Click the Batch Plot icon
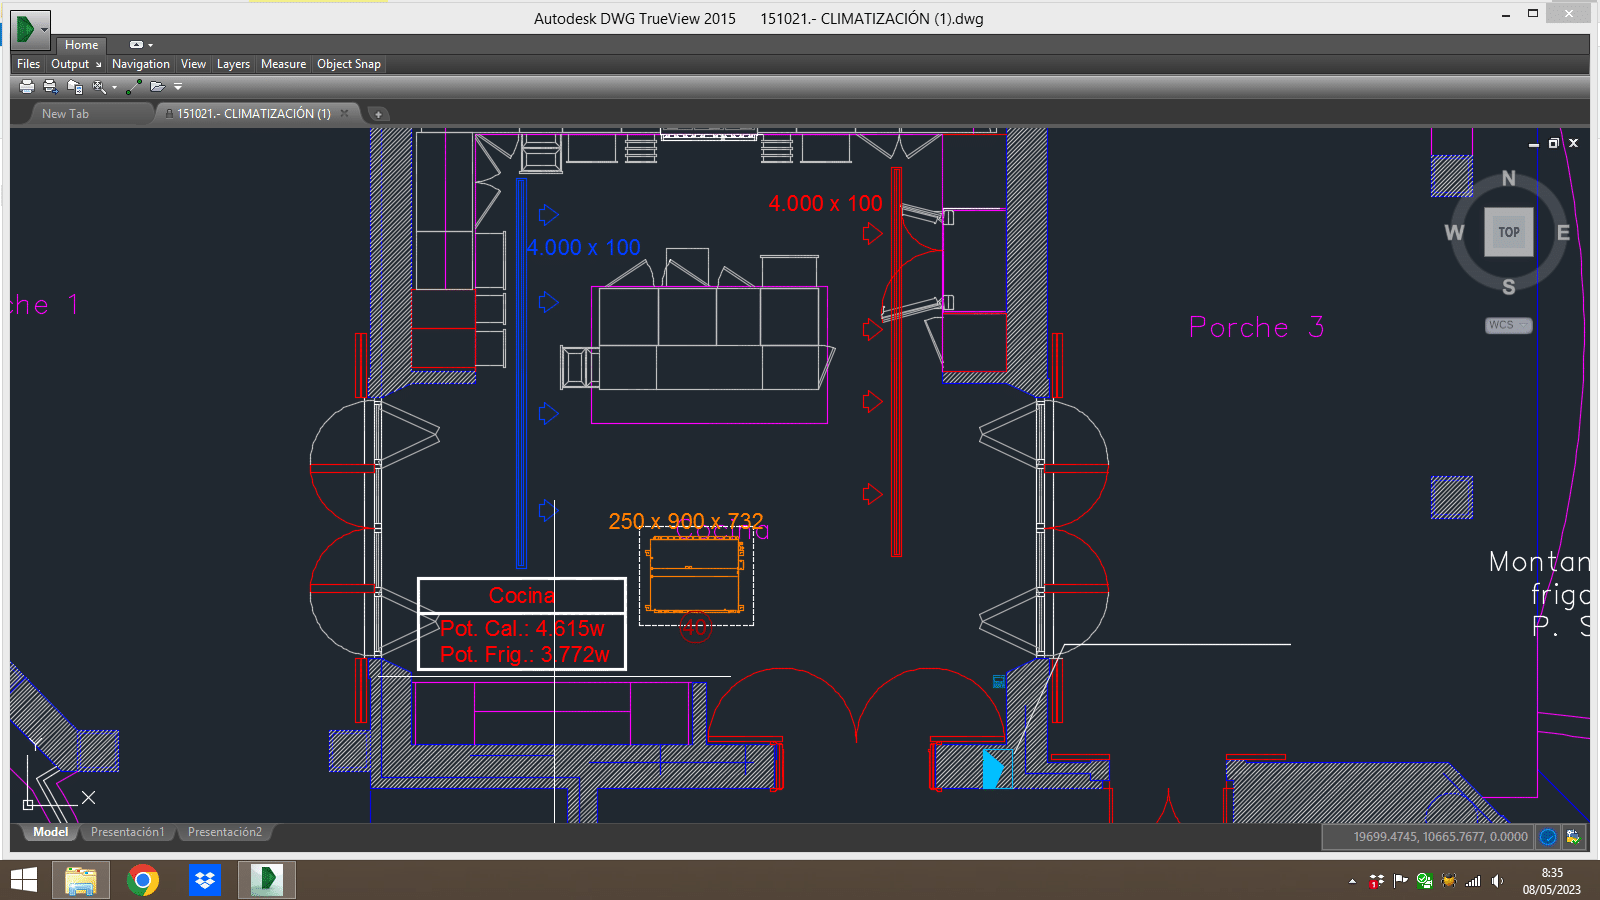Screen dimensions: 1600x900 50,87
